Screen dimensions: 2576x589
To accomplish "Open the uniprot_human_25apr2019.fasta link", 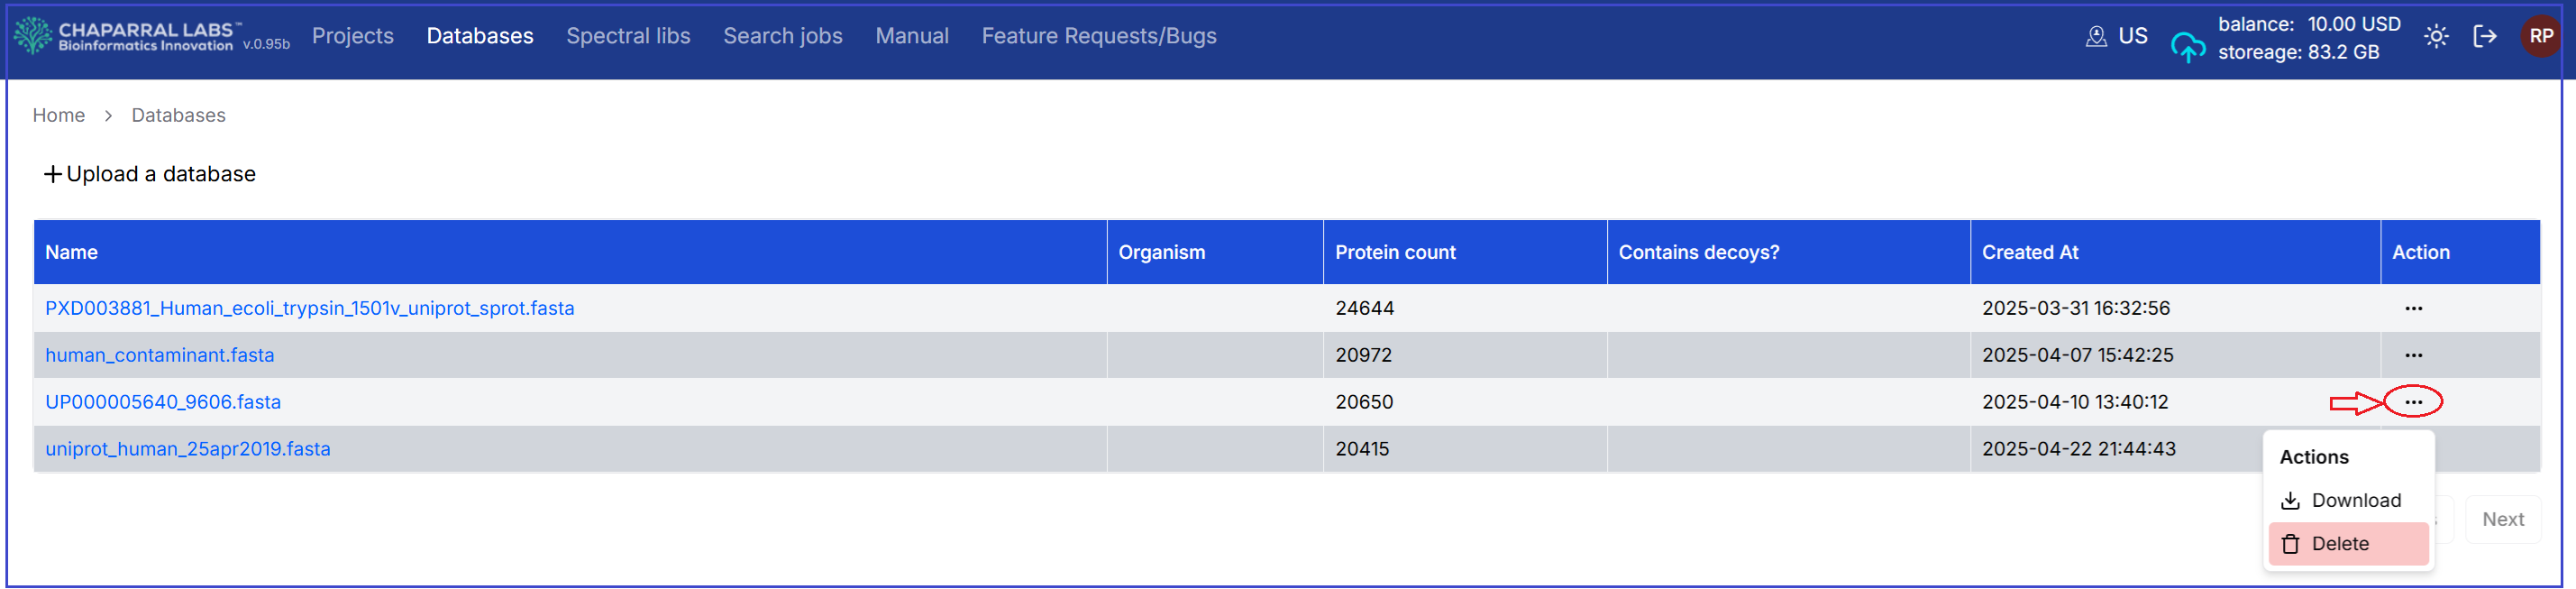I will point(188,449).
